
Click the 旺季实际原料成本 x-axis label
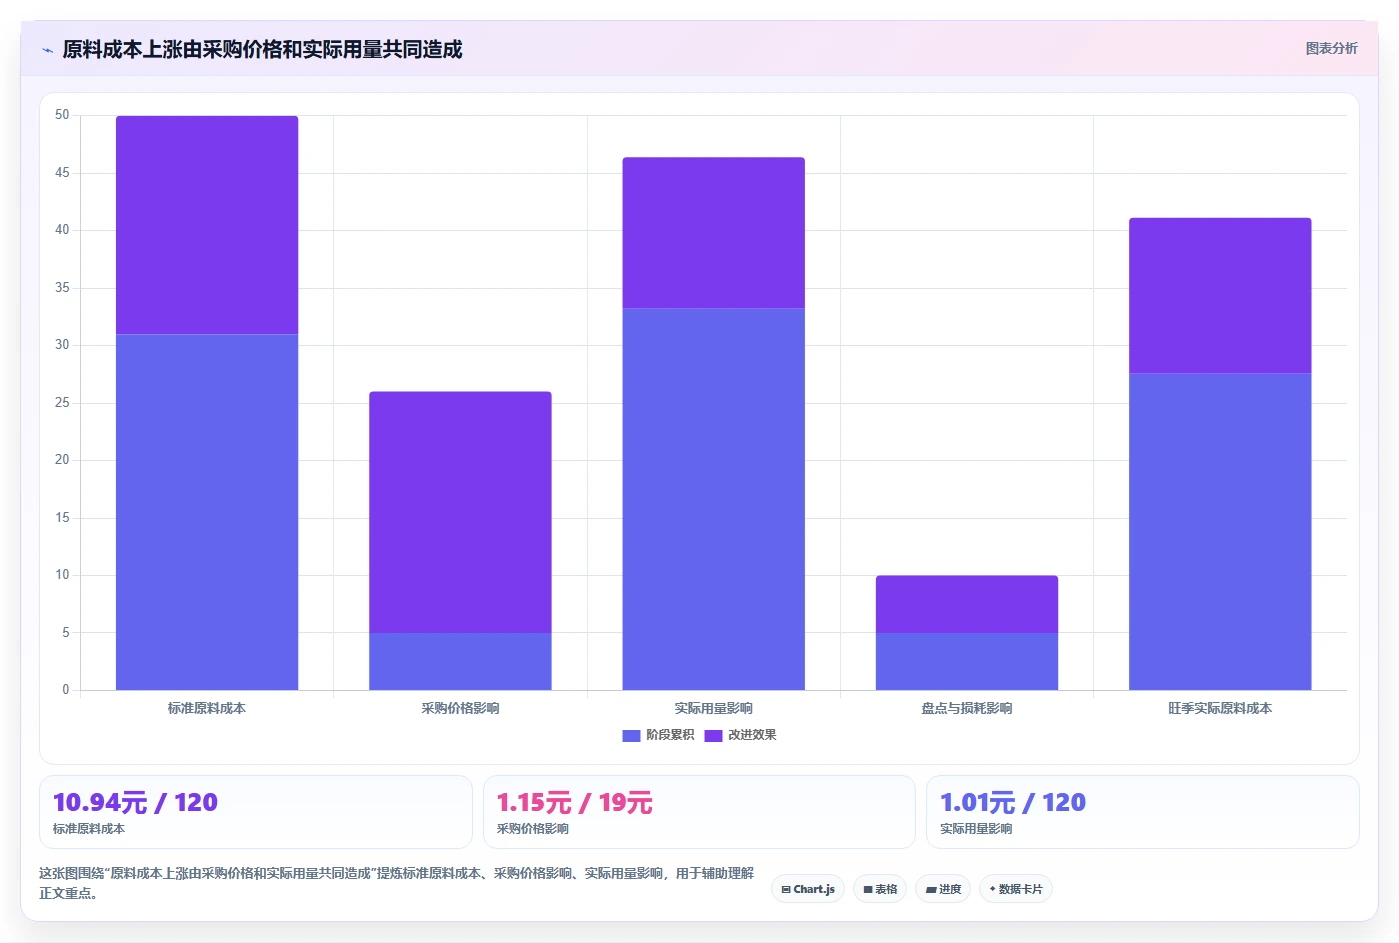1220,708
